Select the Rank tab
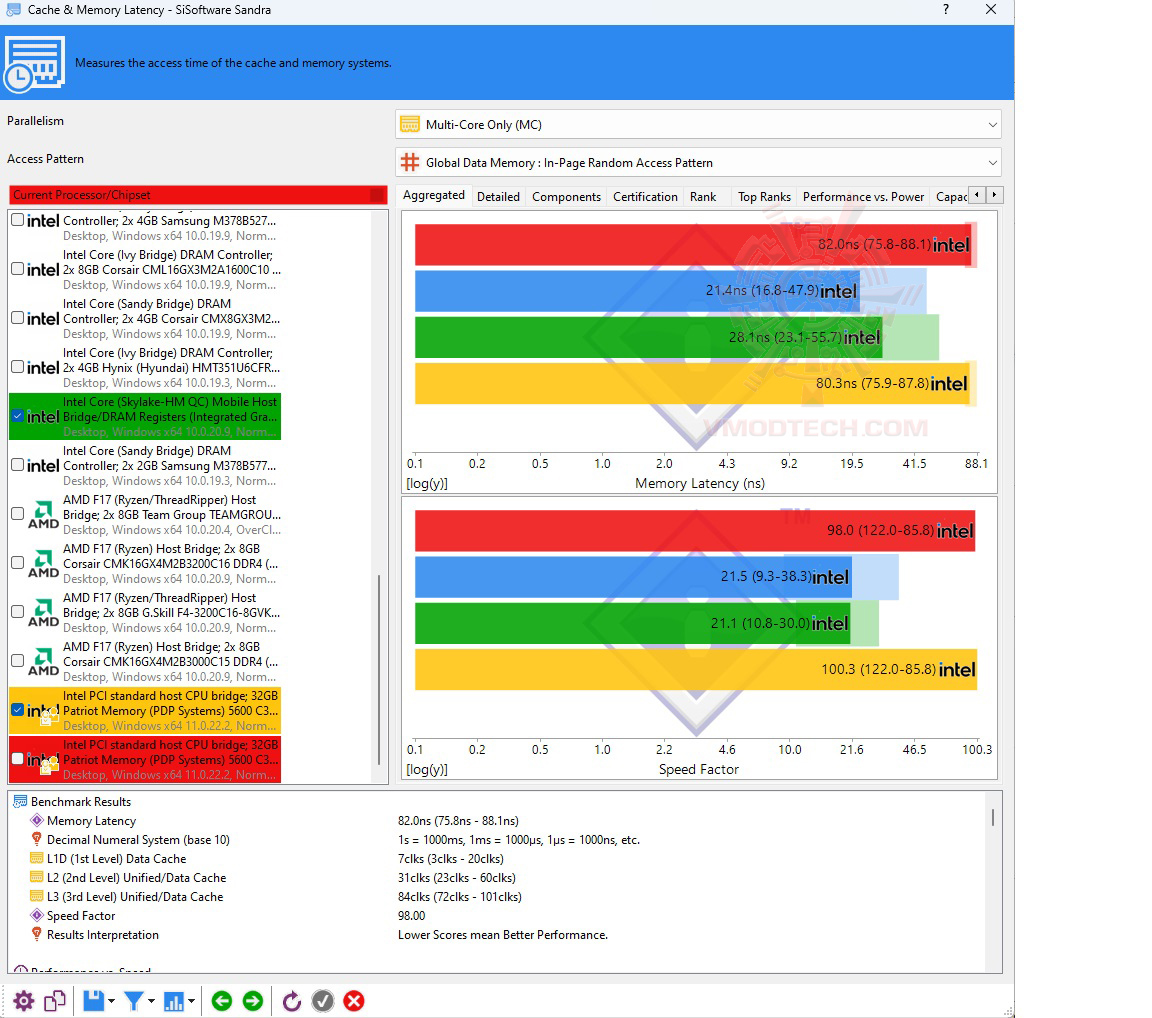1152x1018 pixels. pyautogui.click(x=702, y=197)
